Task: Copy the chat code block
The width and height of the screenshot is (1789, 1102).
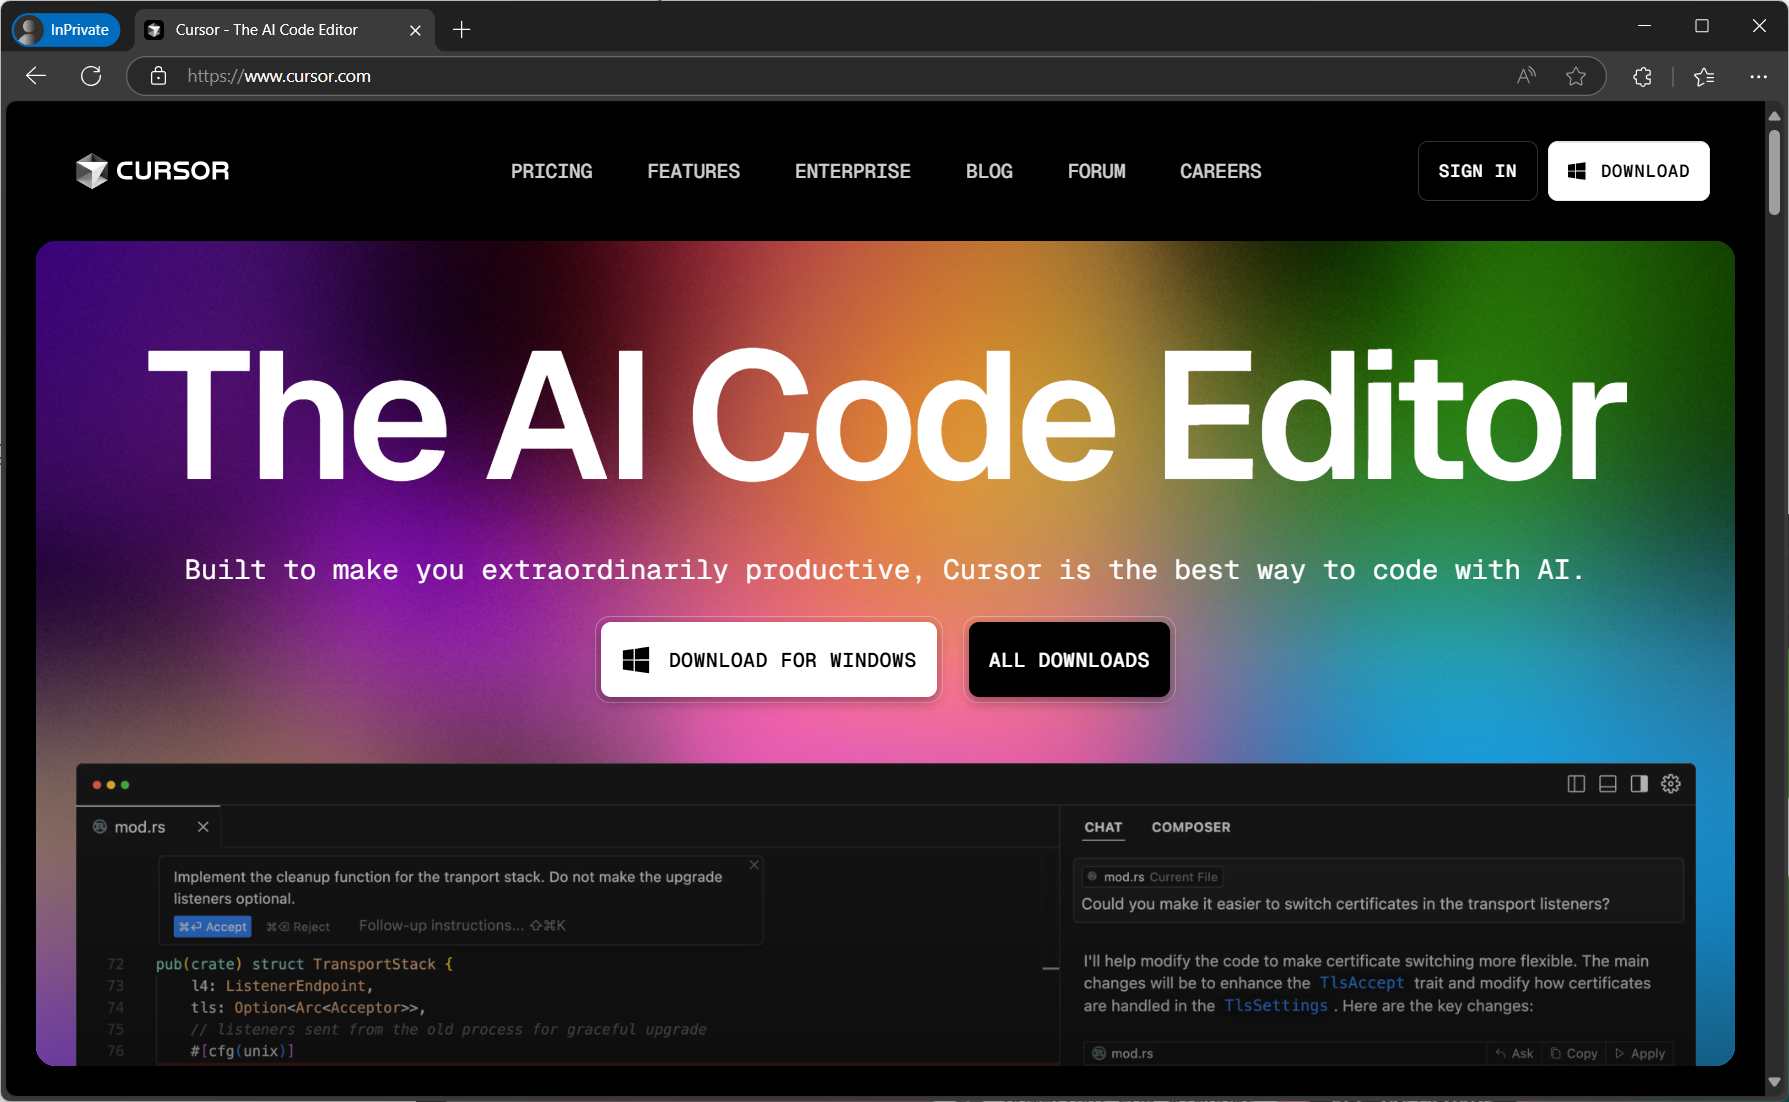Action: pos(1574,1053)
